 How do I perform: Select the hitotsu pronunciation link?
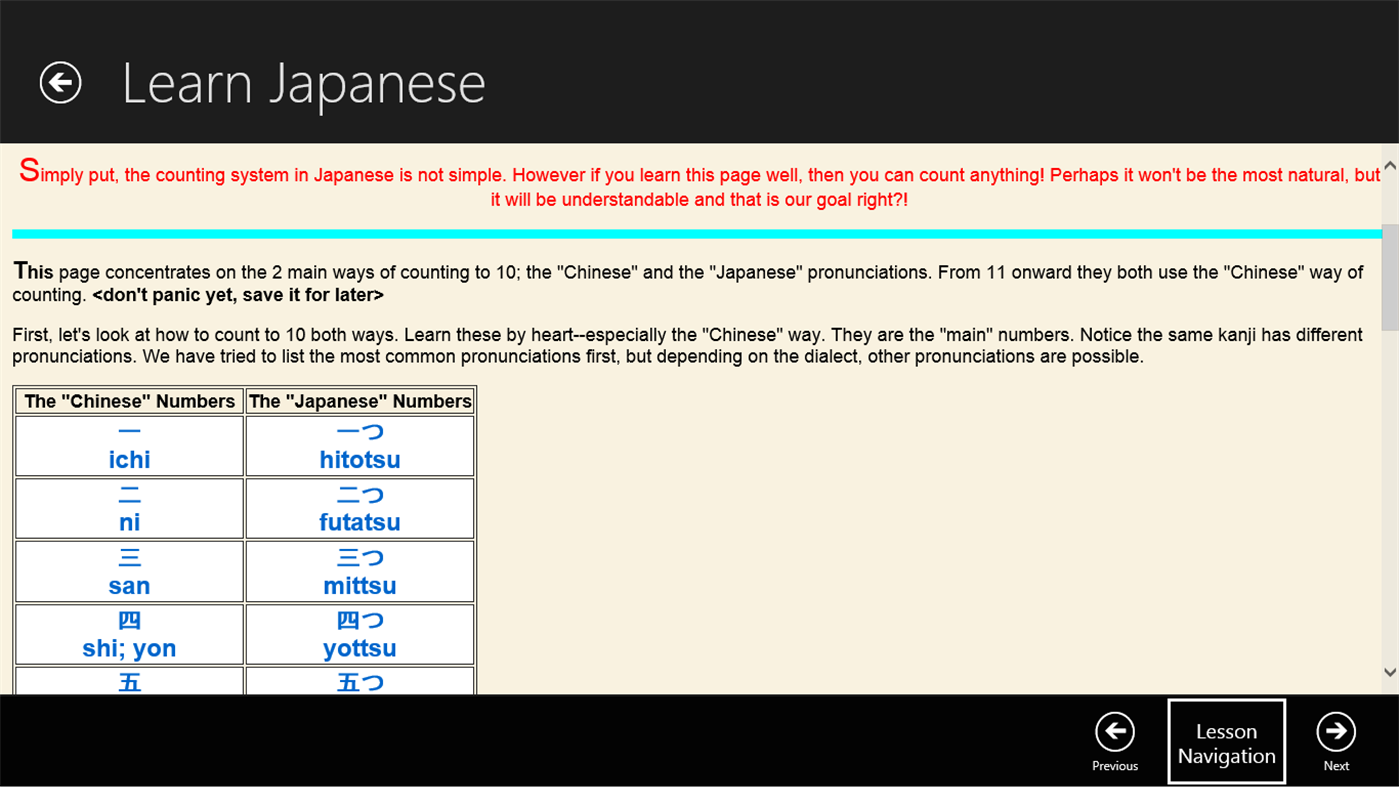pos(359,459)
